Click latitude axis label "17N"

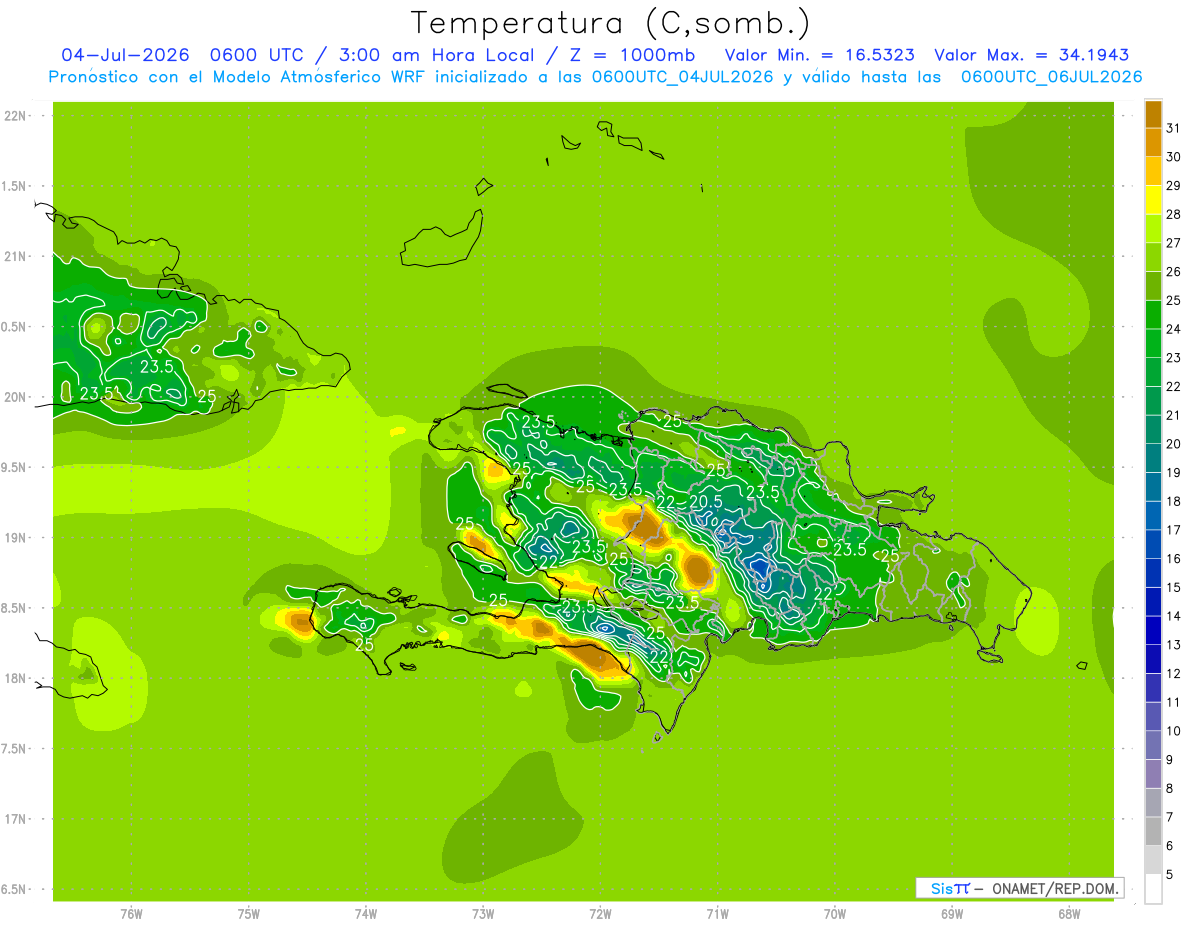14,820
